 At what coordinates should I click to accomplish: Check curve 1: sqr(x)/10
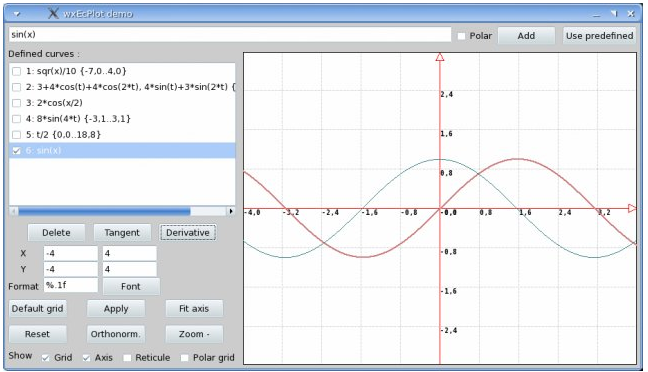pos(17,71)
